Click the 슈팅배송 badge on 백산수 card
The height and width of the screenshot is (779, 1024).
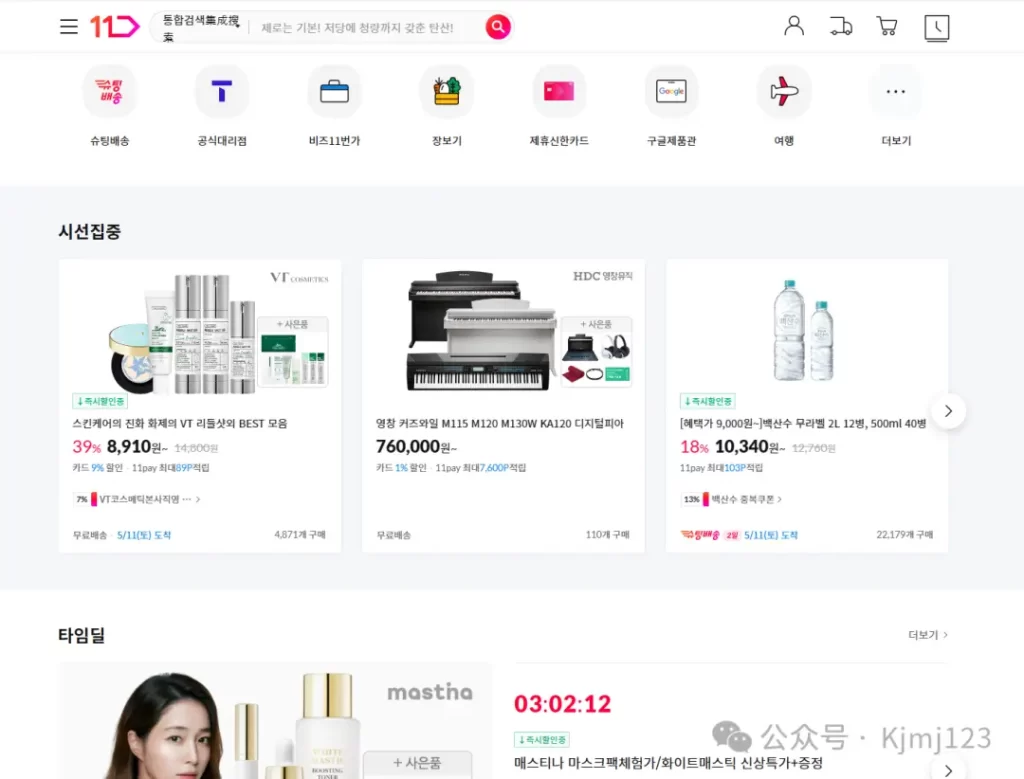699,535
